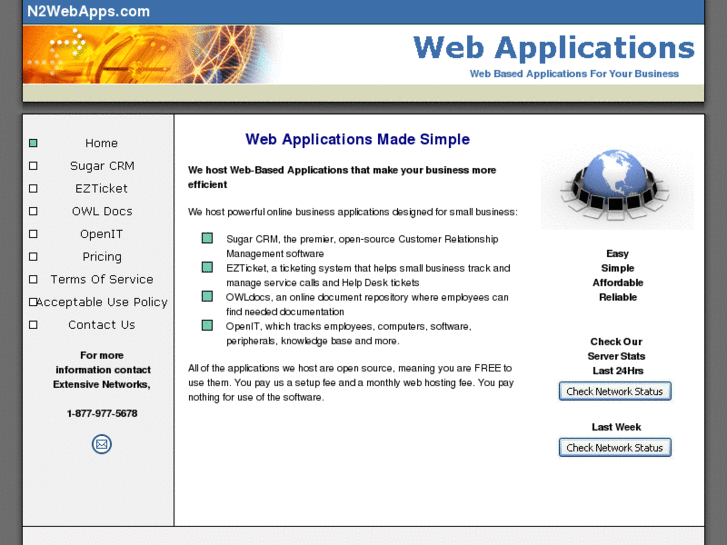
Task: Click the word 'Simple' in right column
Action: tap(618, 268)
